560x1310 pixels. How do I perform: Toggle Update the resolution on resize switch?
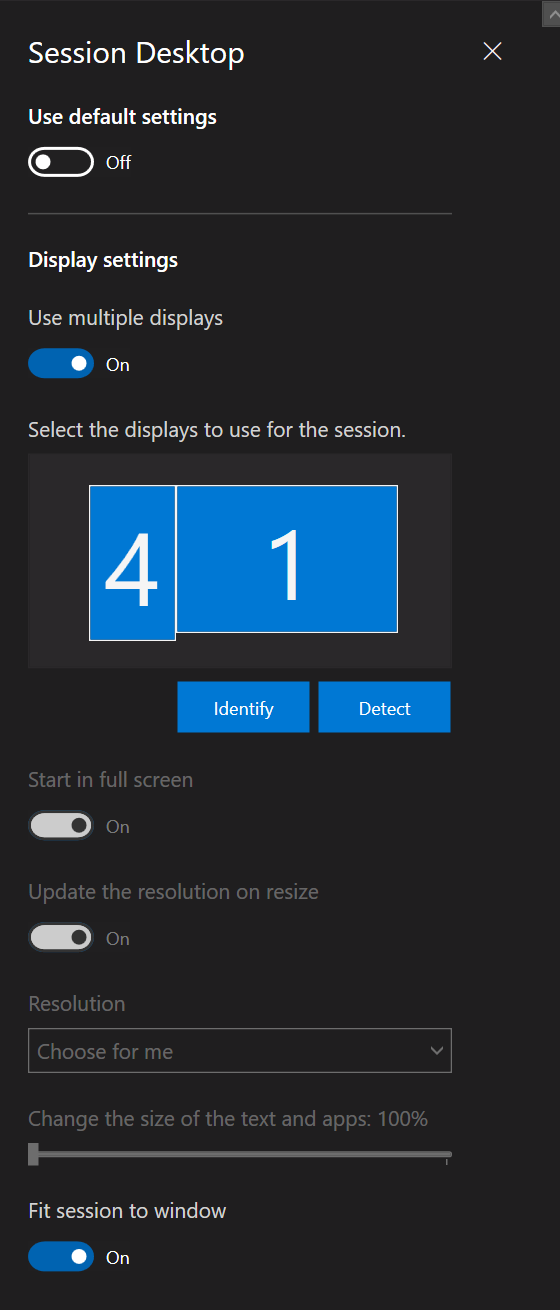(61, 938)
